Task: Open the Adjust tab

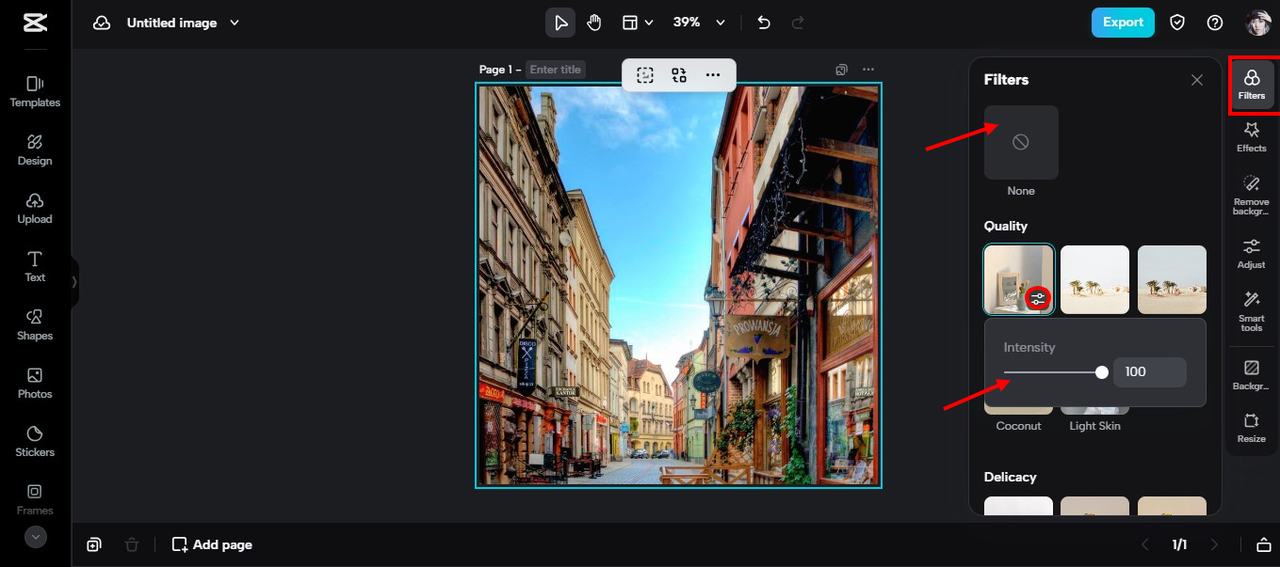Action: click(x=1251, y=254)
